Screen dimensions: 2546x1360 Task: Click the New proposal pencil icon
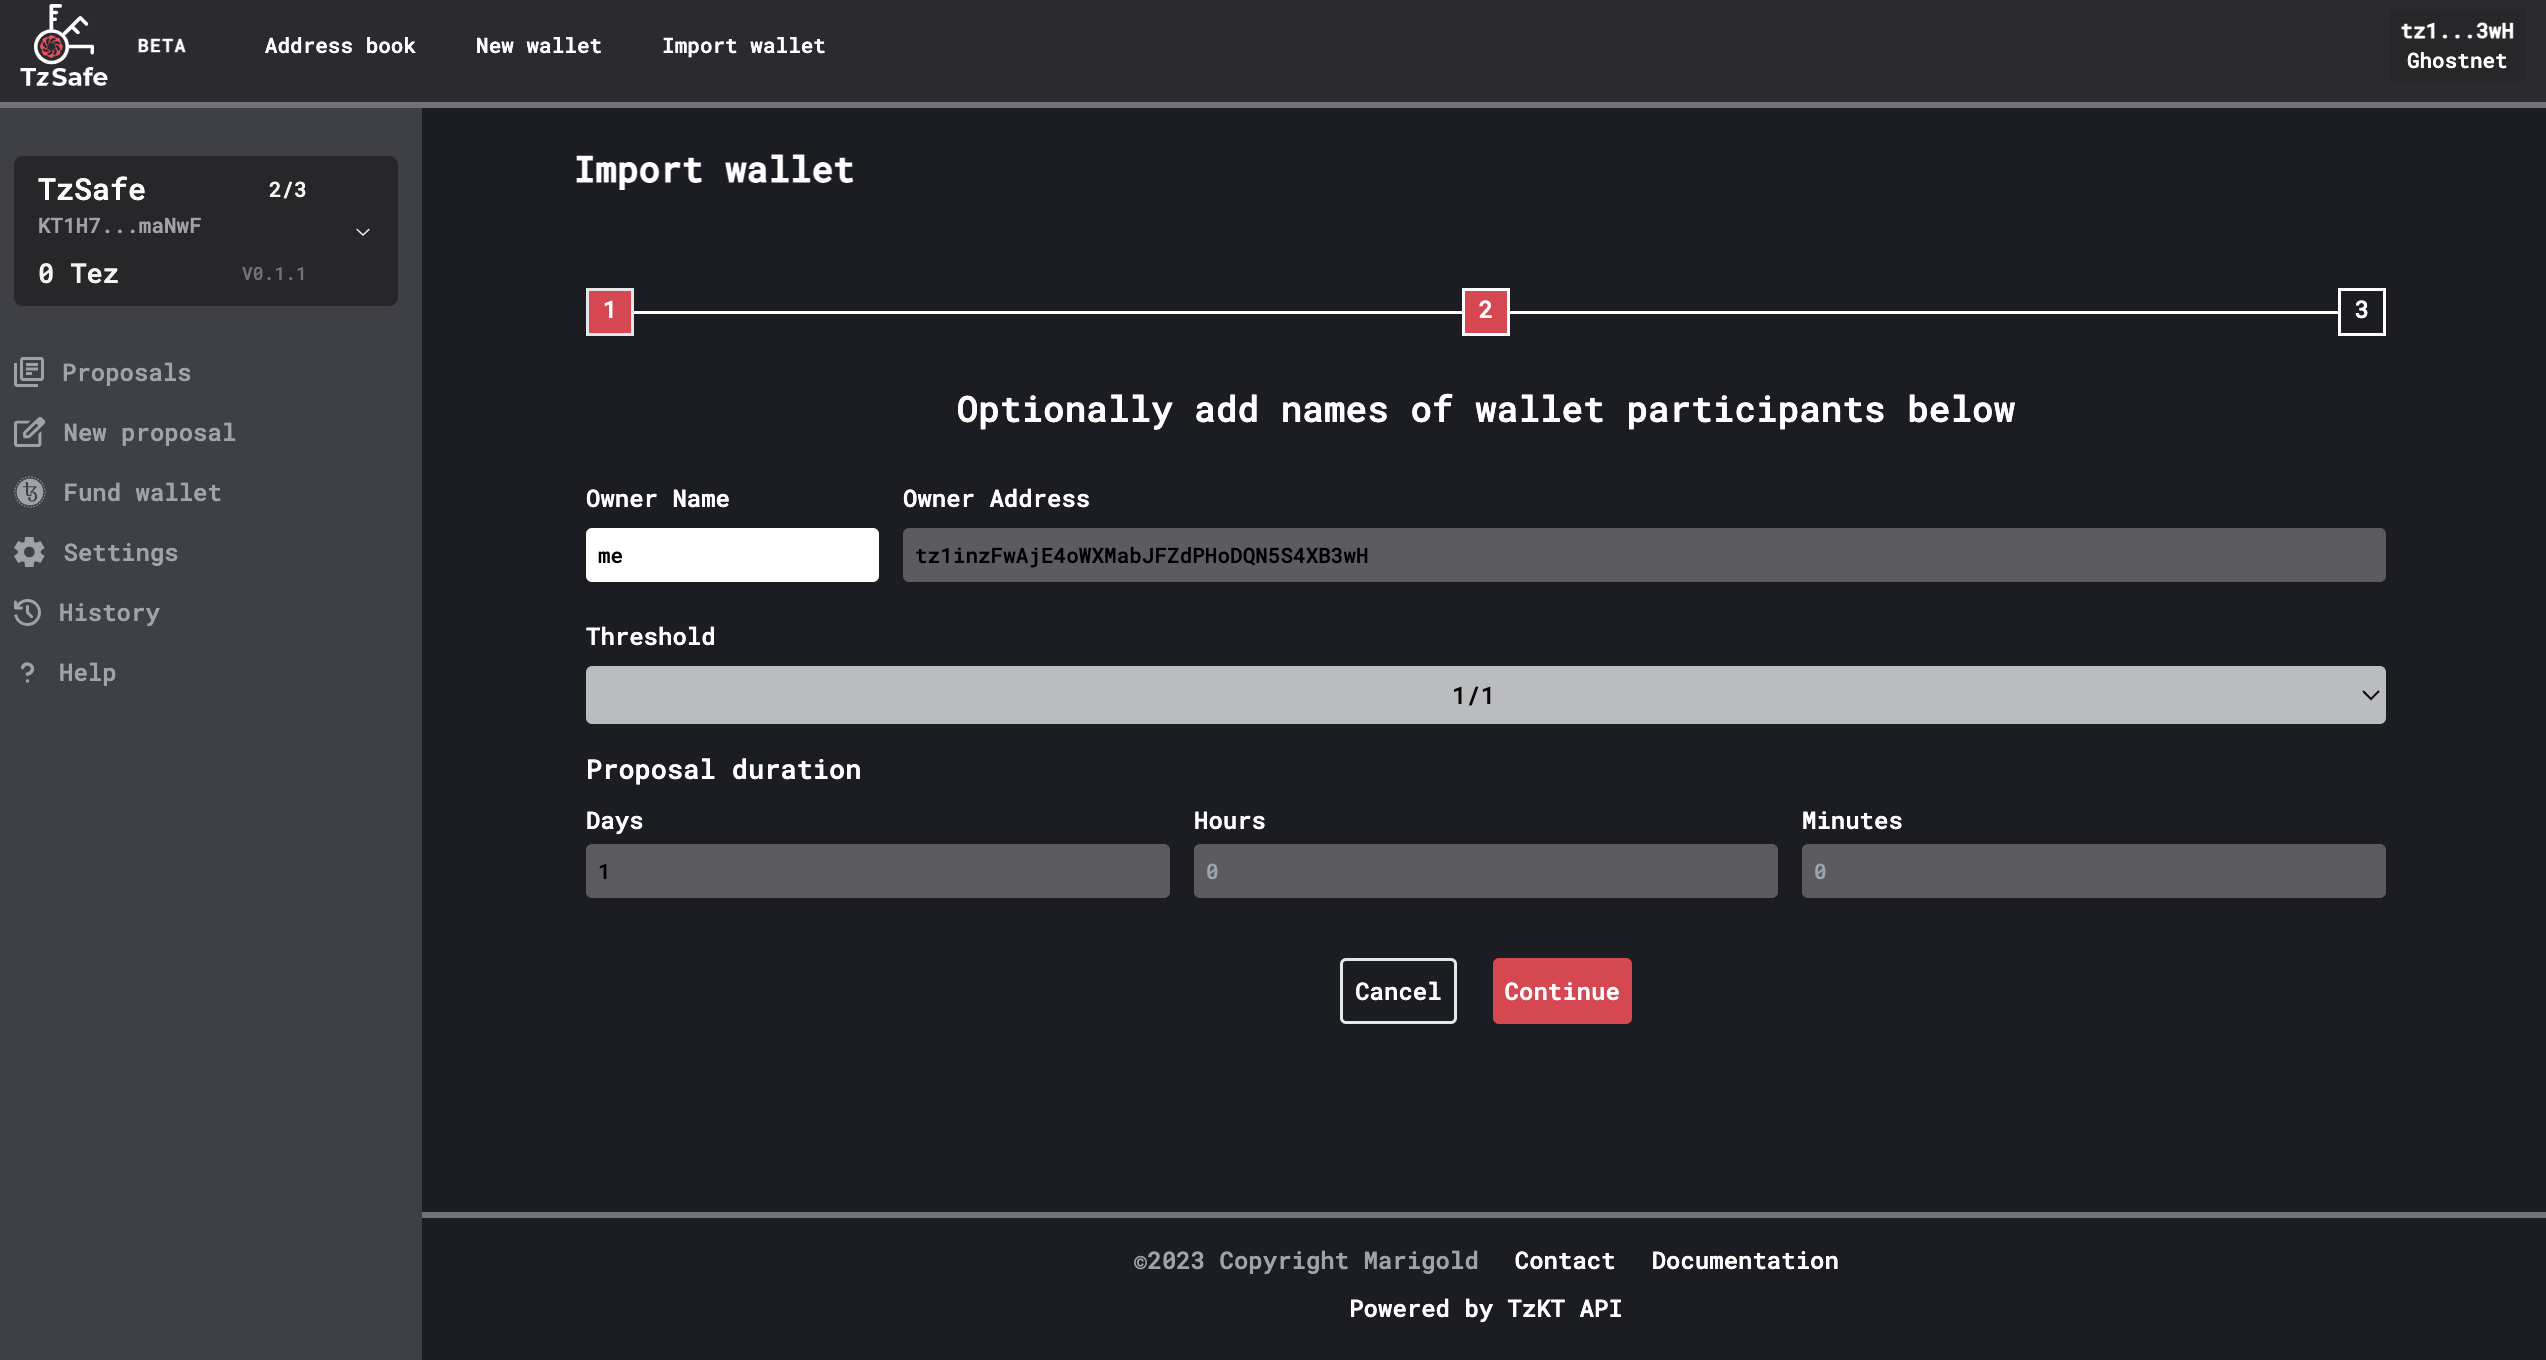29,432
